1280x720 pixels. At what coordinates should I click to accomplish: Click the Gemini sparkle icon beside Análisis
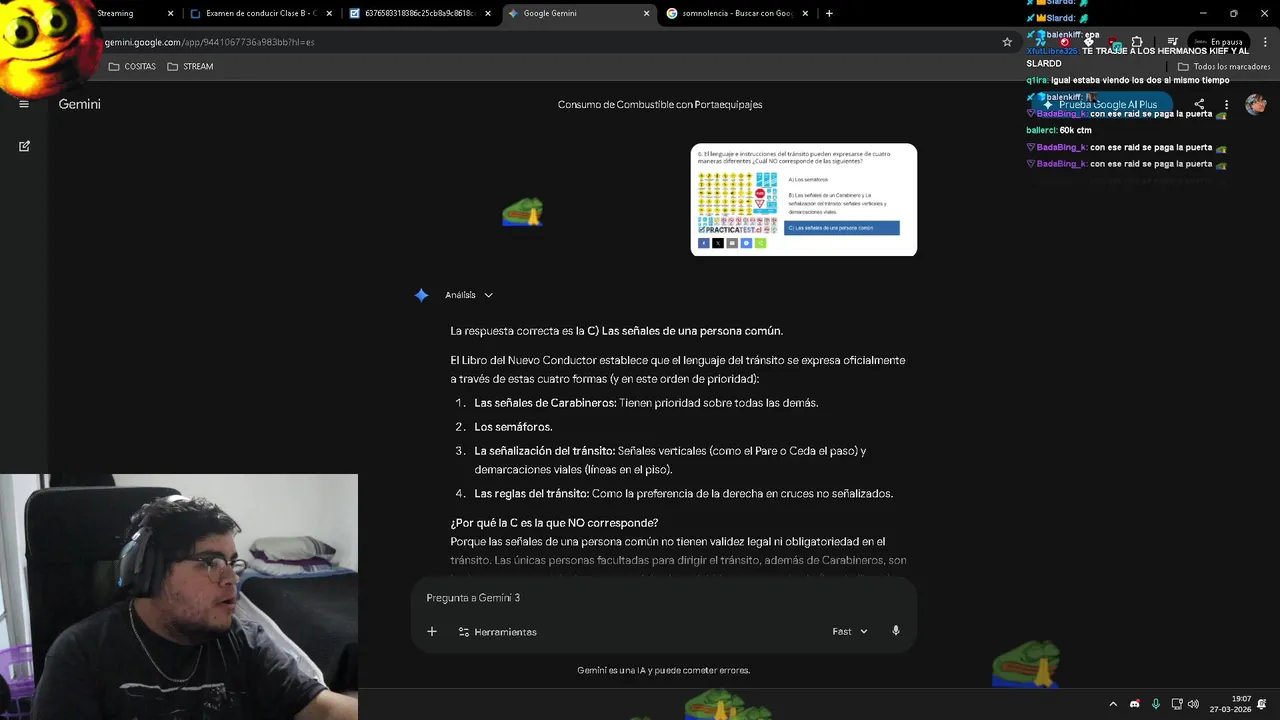click(x=422, y=295)
